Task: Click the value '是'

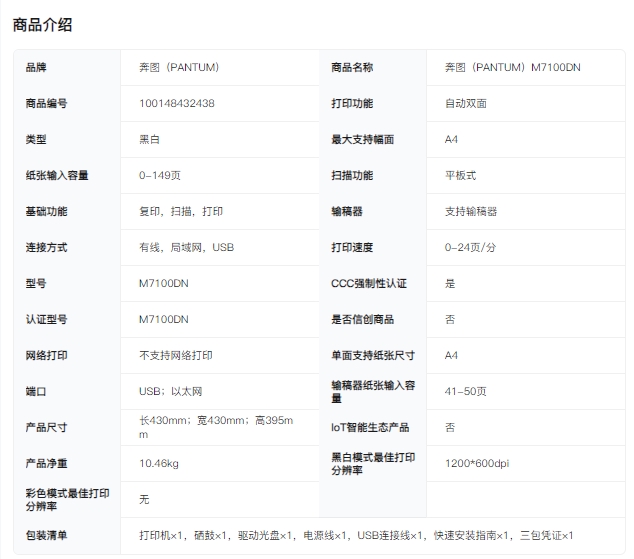Action: pyautogui.click(x=450, y=283)
